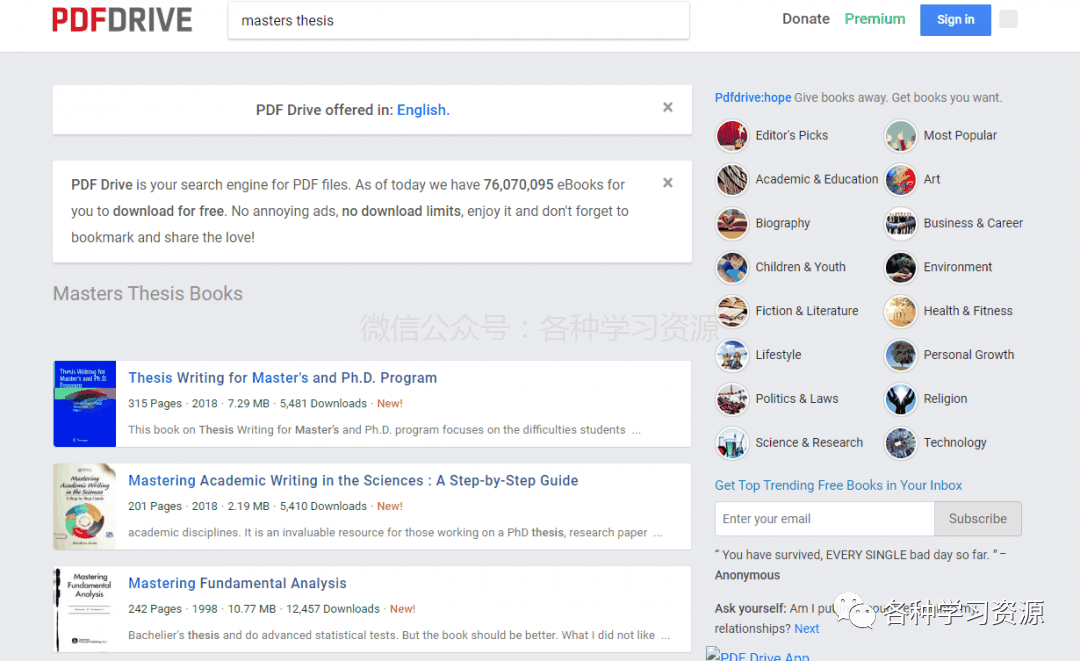The height and width of the screenshot is (661, 1080).
Task: Dismiss the language offer banner
Action: pos(668,108)
